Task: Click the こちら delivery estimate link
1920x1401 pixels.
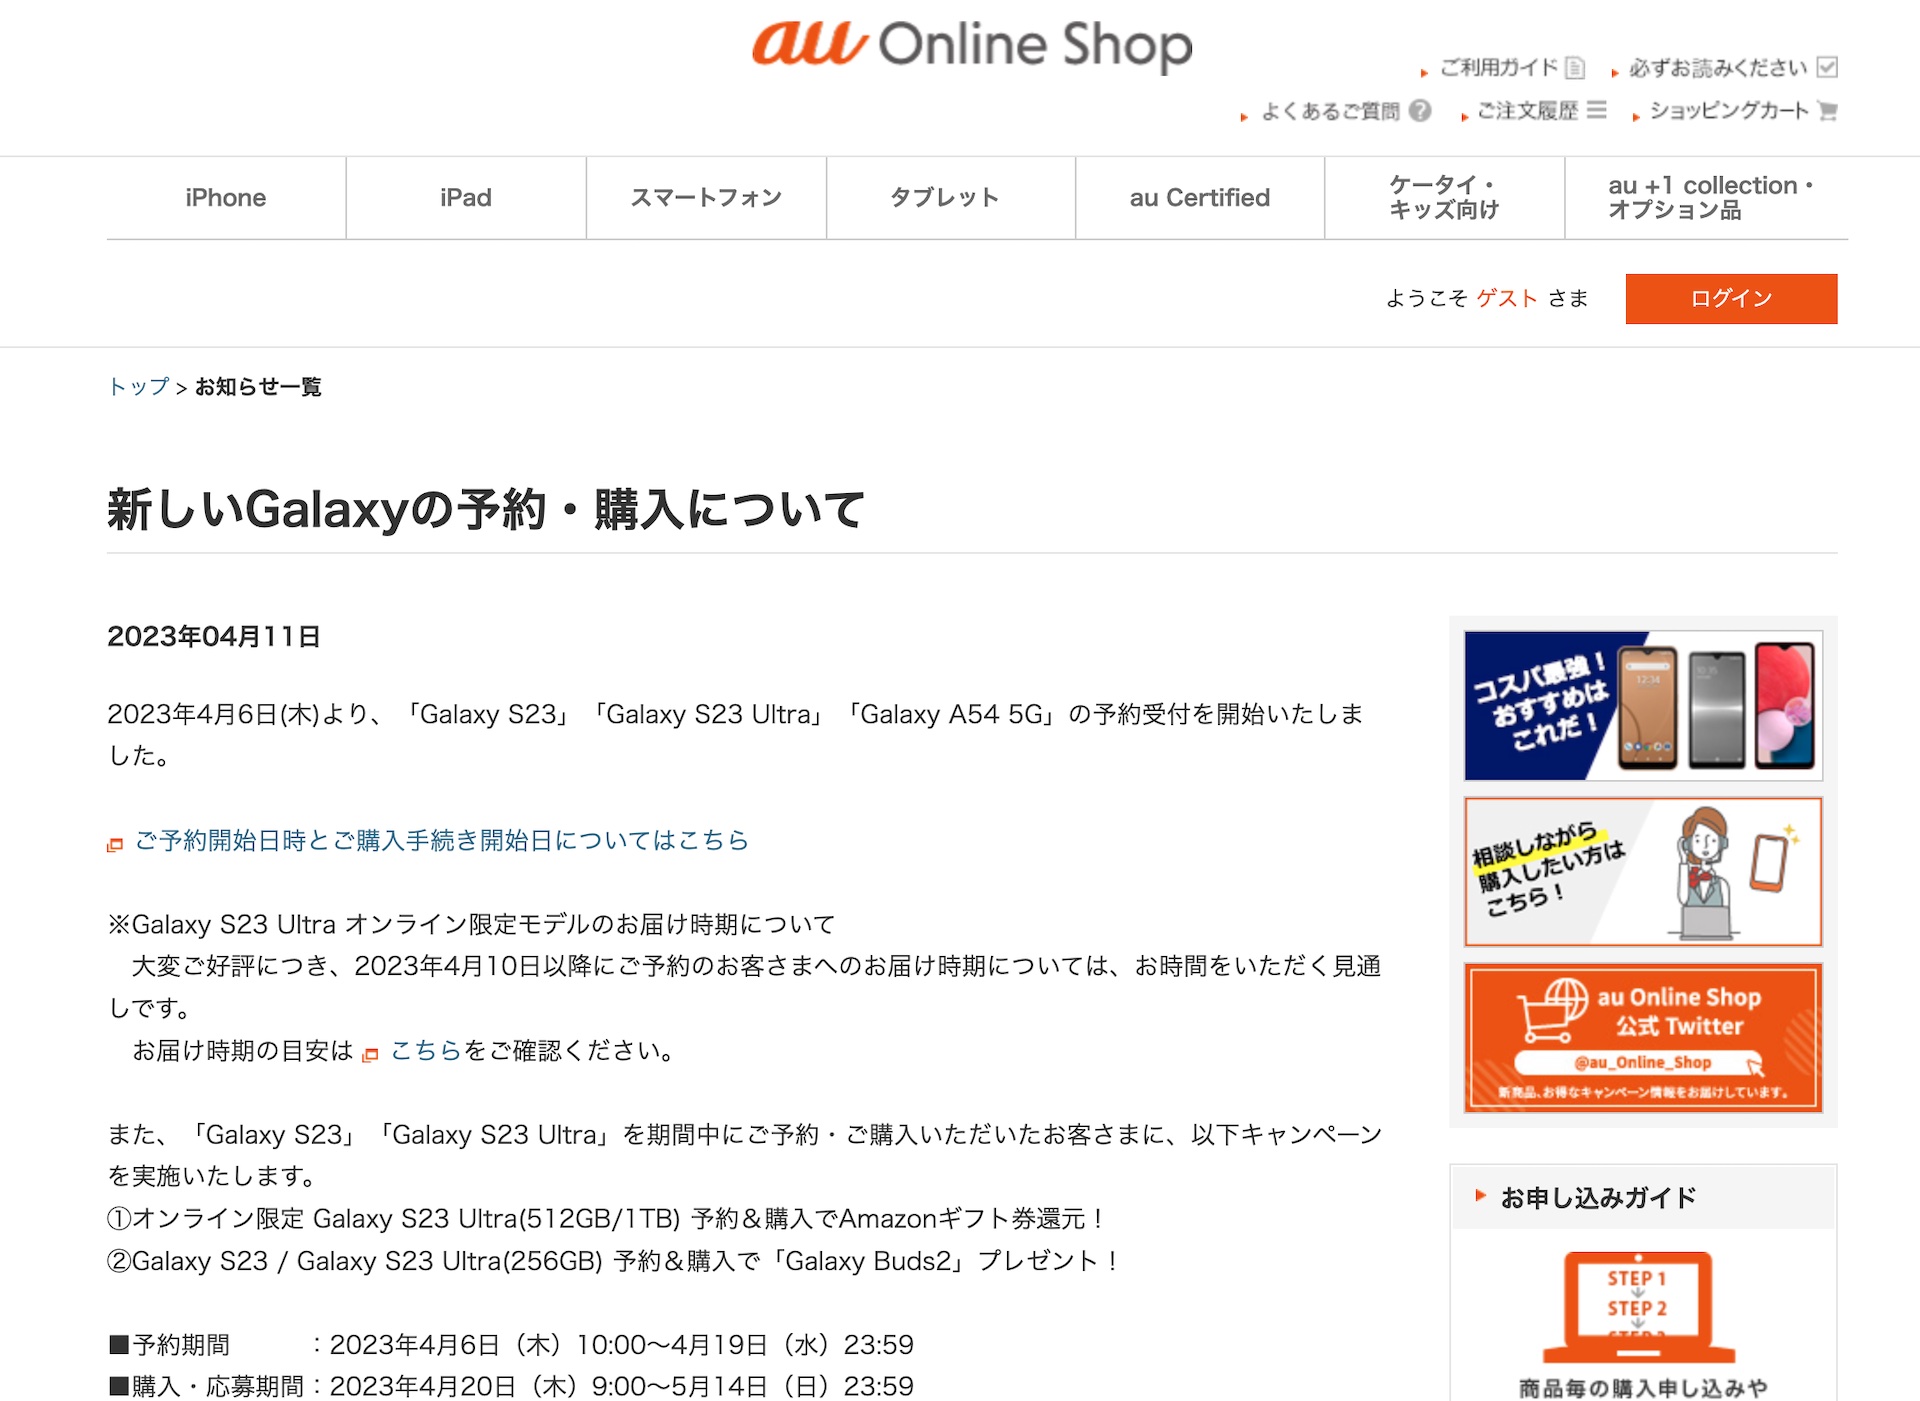Action: coord(425,1050)
